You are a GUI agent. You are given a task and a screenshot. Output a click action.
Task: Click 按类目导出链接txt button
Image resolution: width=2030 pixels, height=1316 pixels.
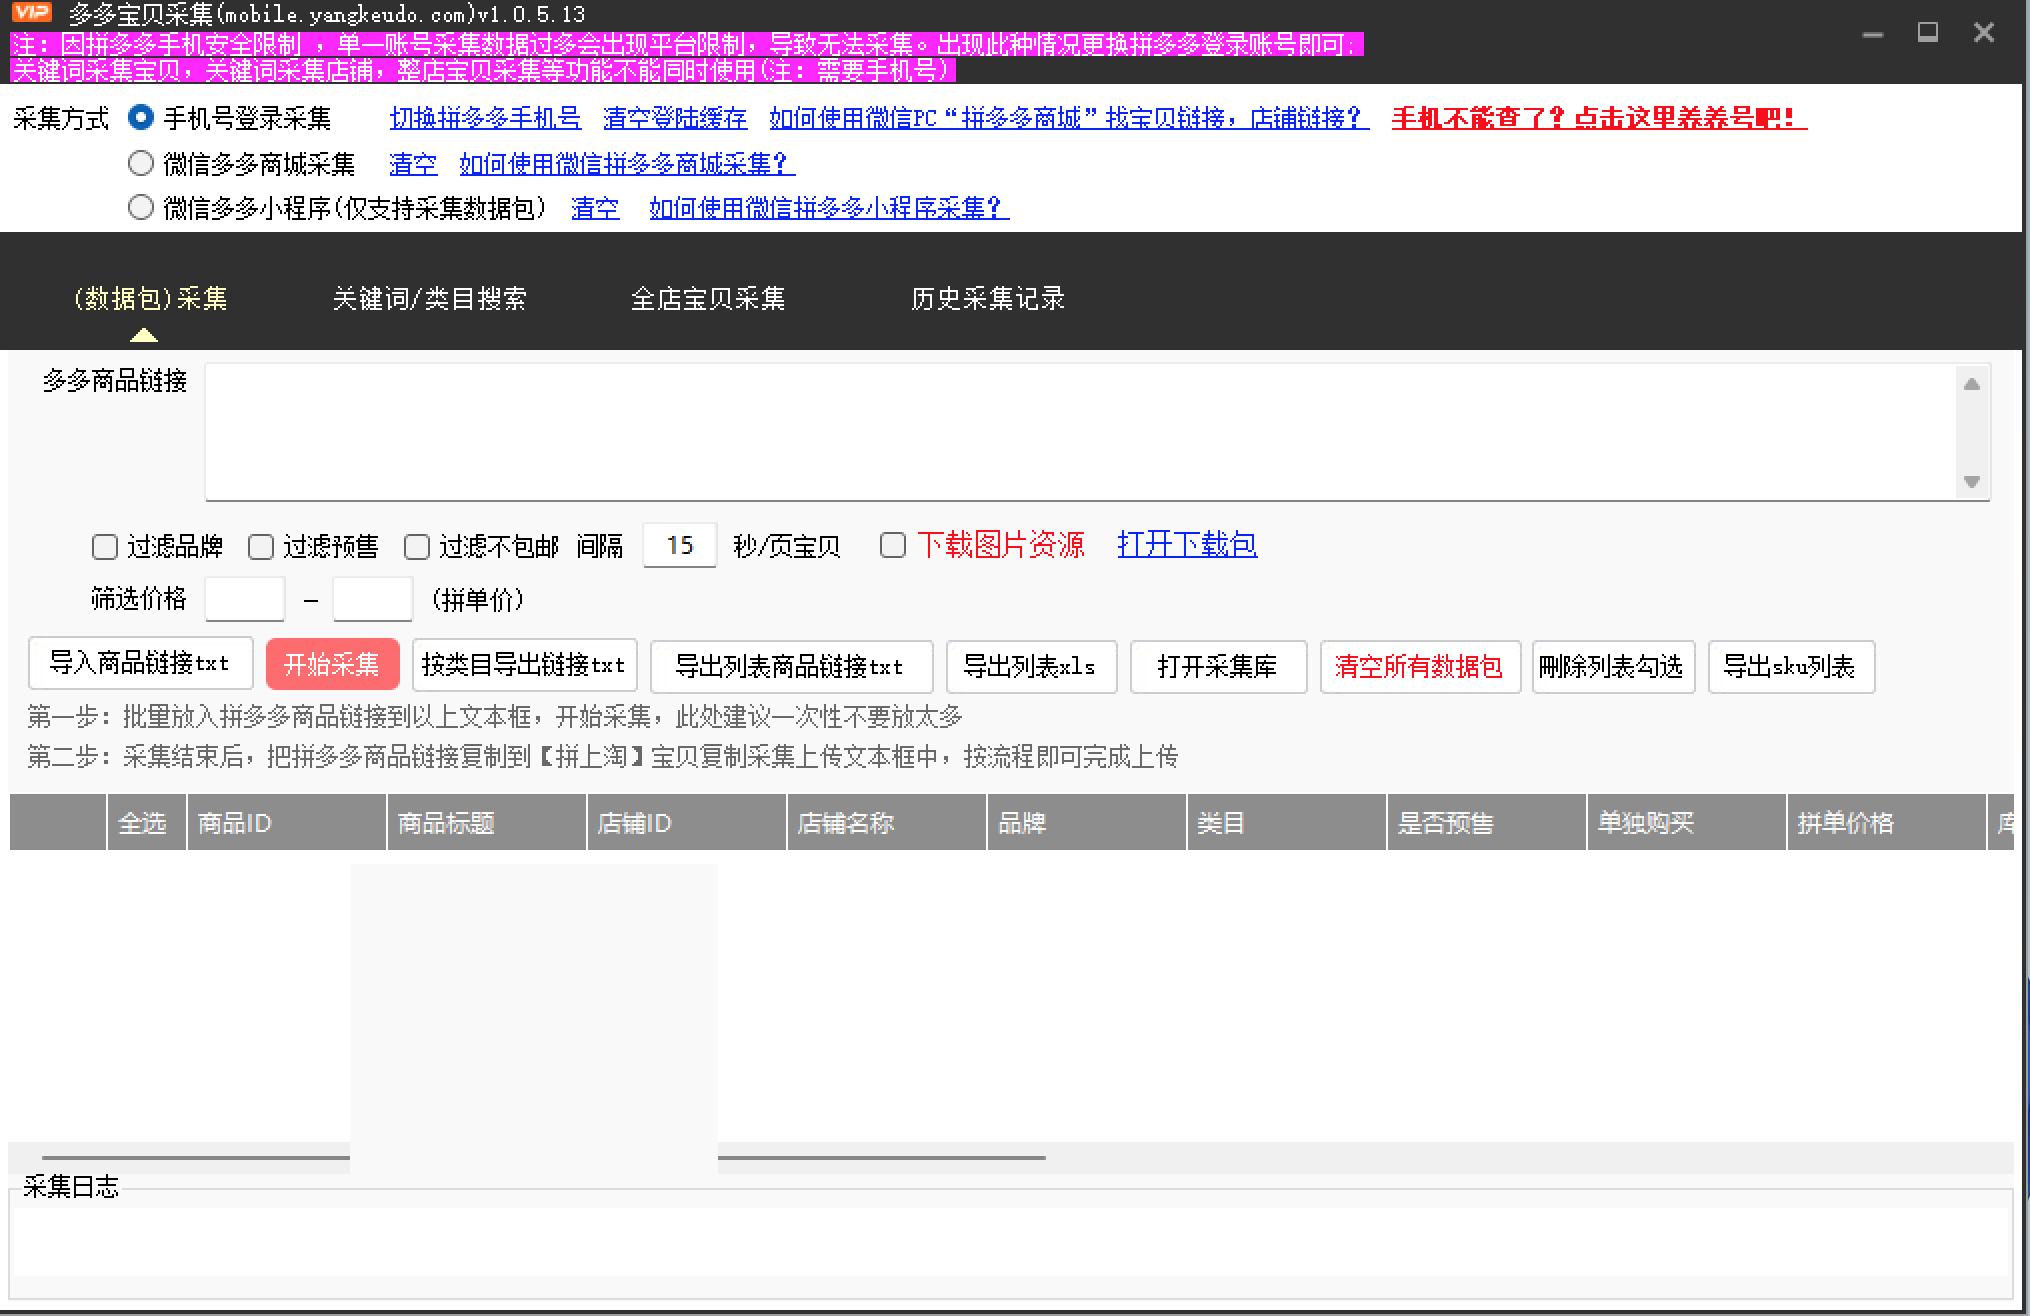pyautogui.click(x=524, y=665)
